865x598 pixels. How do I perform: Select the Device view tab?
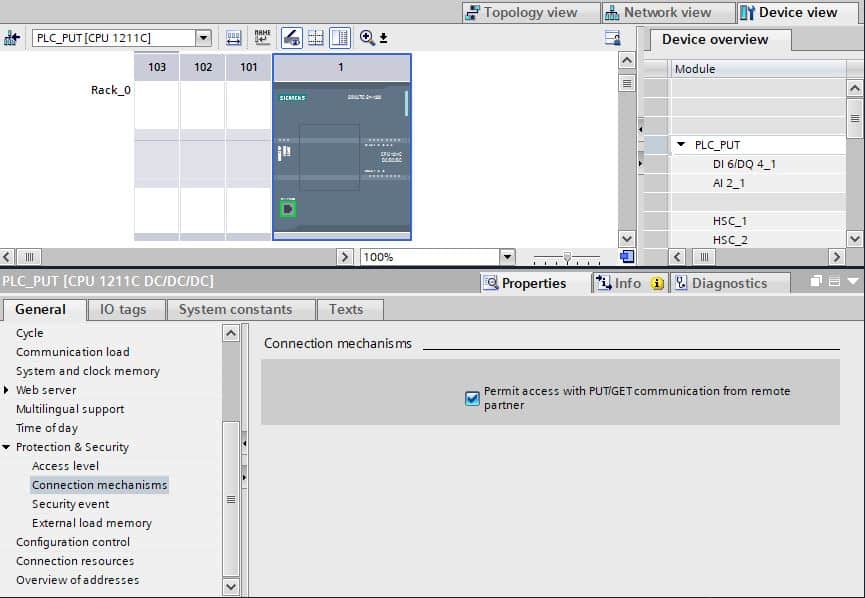[798, 12]
